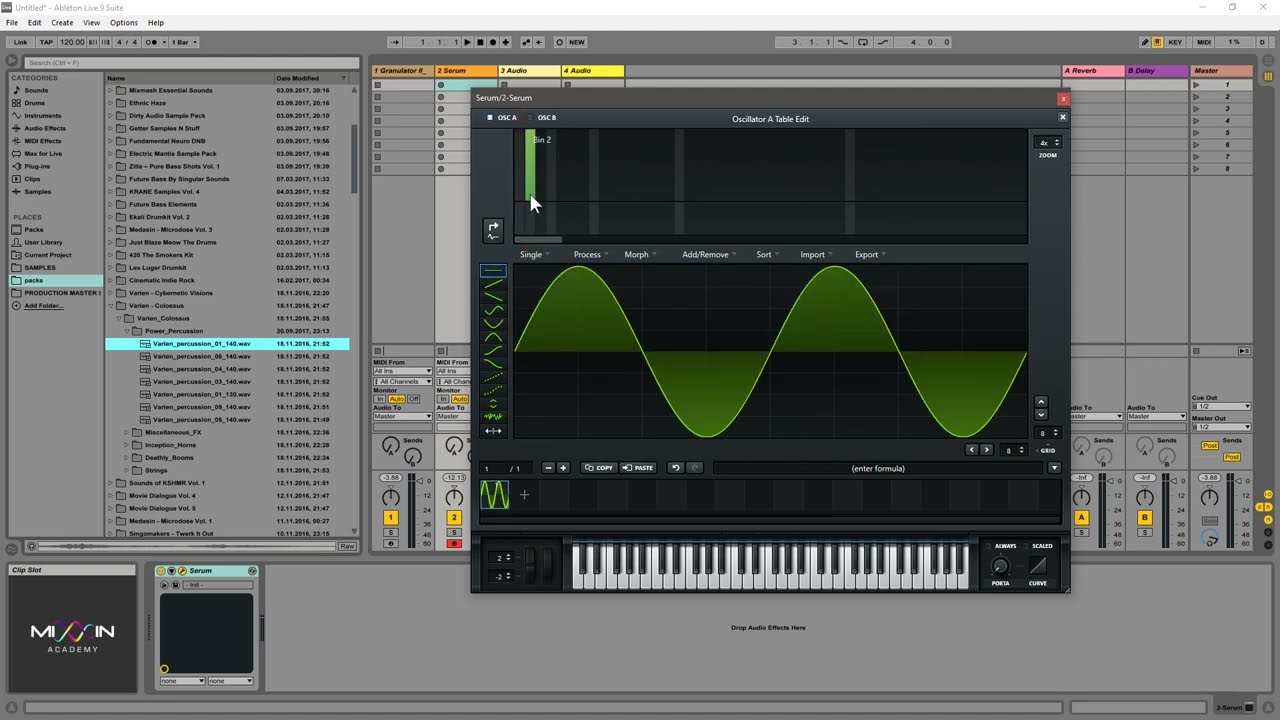Open the Create menu
The height and width of the screenshot is (720, 1280).
pyautogui.click(x=62, y=22)
